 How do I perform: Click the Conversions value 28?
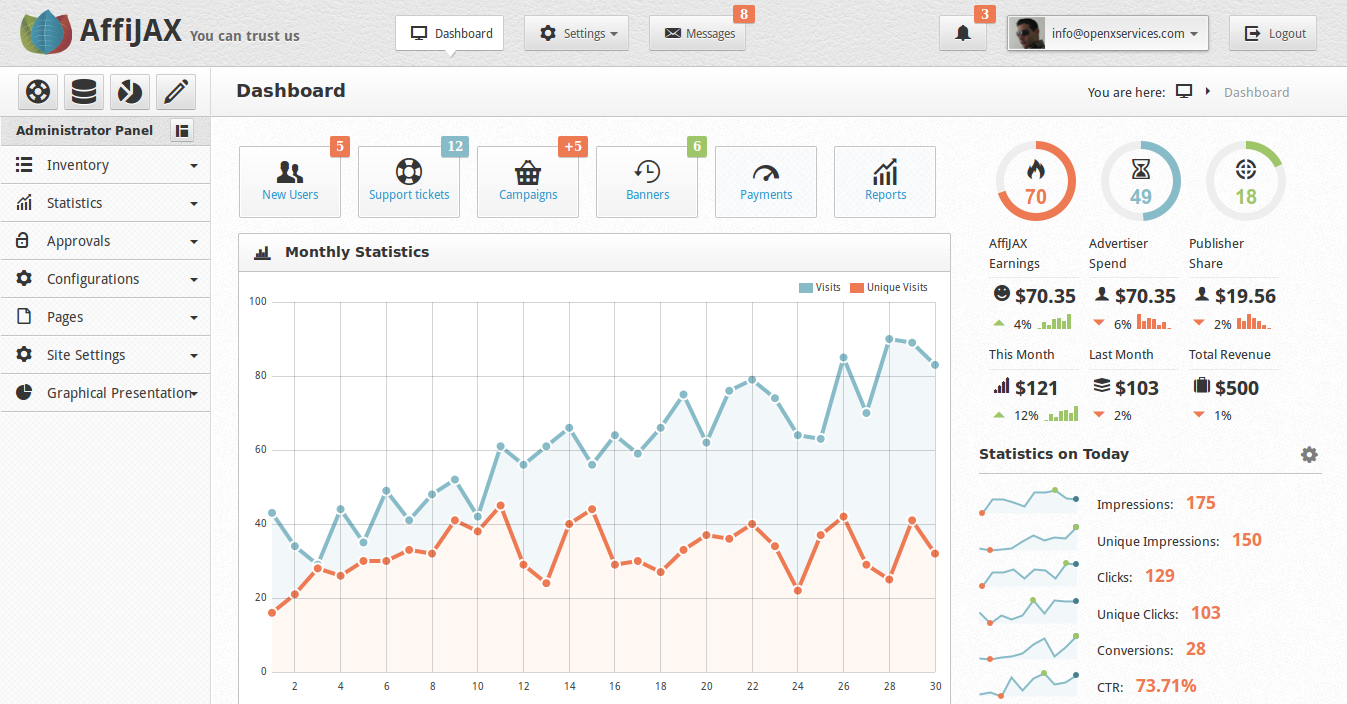point(1196,649)
